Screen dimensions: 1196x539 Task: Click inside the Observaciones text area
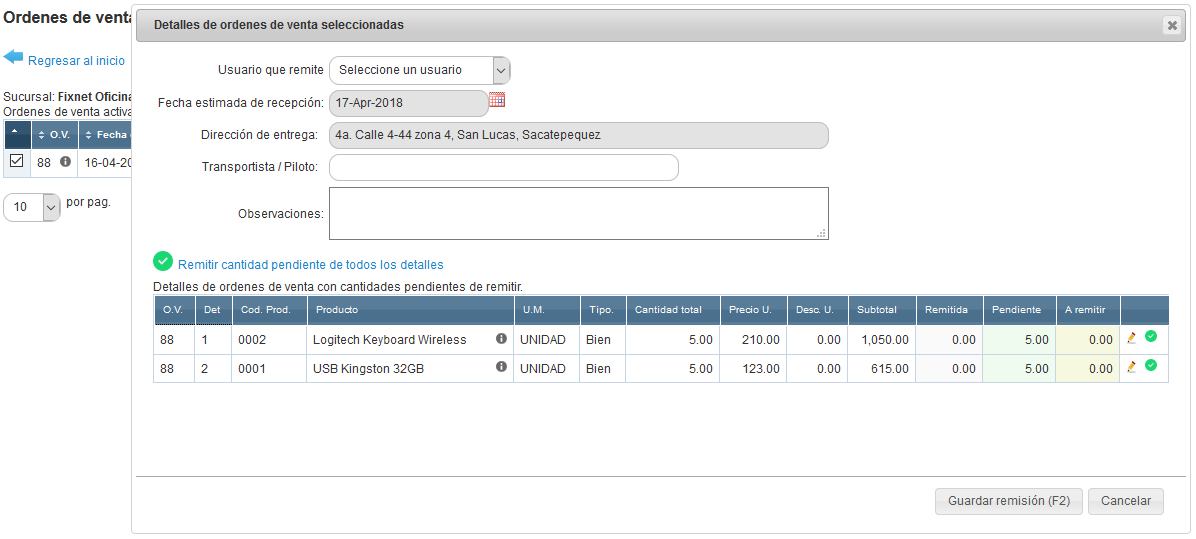[x=578, y=213]
